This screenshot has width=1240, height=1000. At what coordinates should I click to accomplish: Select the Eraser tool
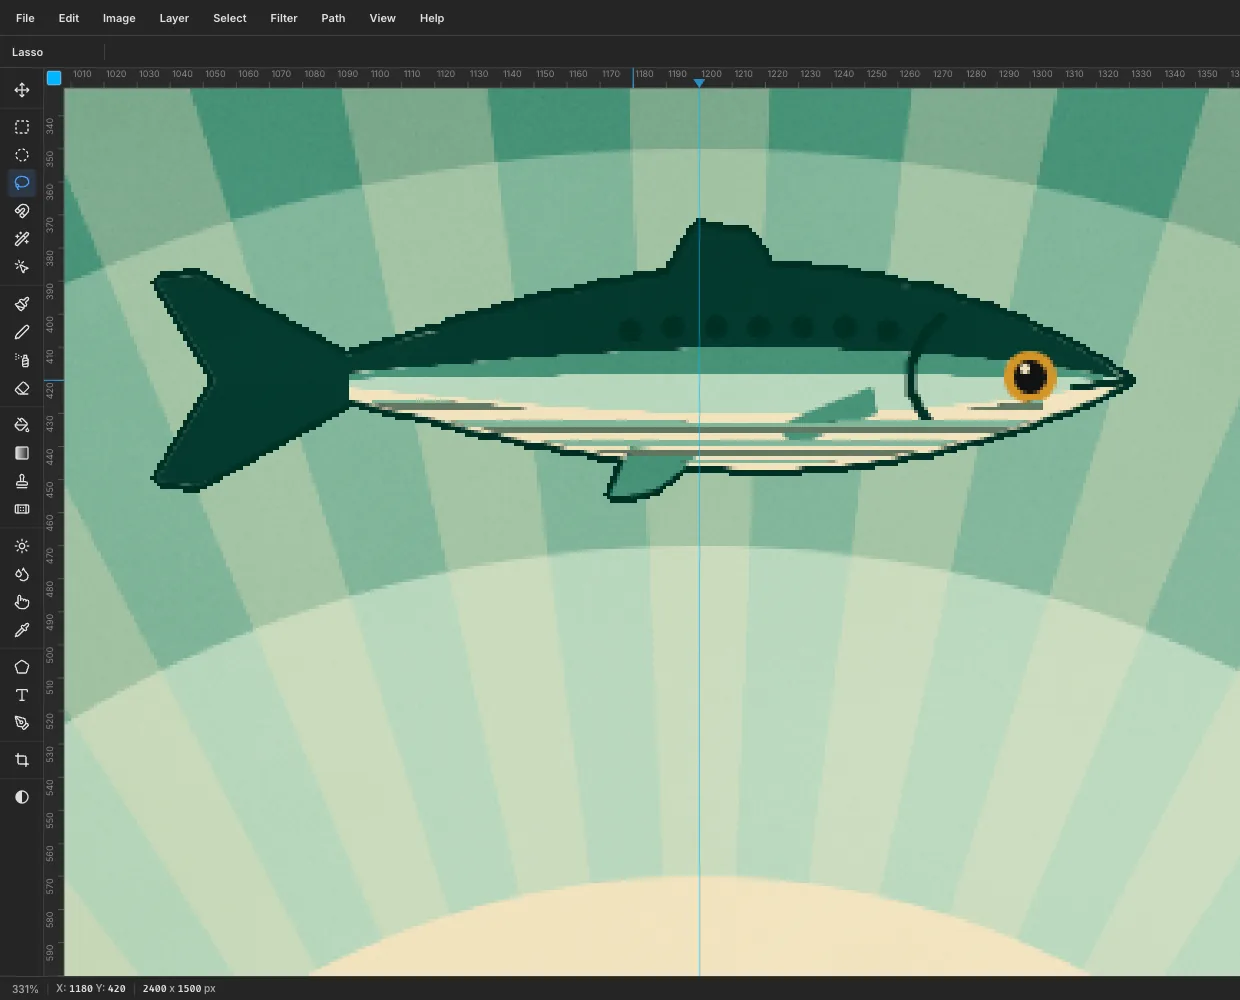tap(22, 388)
